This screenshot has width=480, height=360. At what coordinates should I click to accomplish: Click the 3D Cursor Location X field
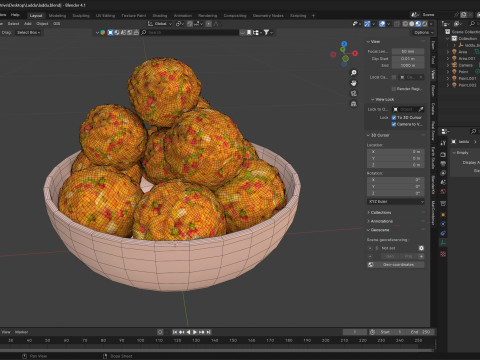pyautogui.click(x=396, y=152)
